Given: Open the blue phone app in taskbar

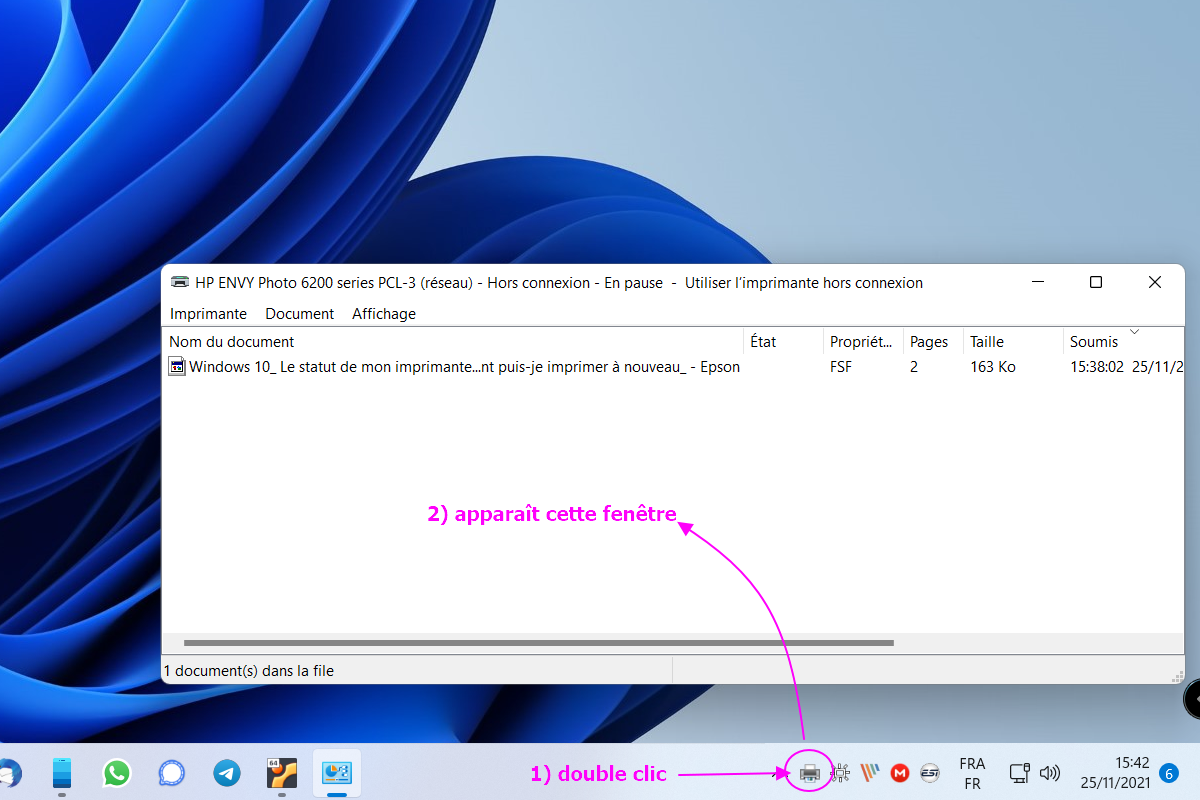Looking at the screenshot, I should click(x=62, y=773).
